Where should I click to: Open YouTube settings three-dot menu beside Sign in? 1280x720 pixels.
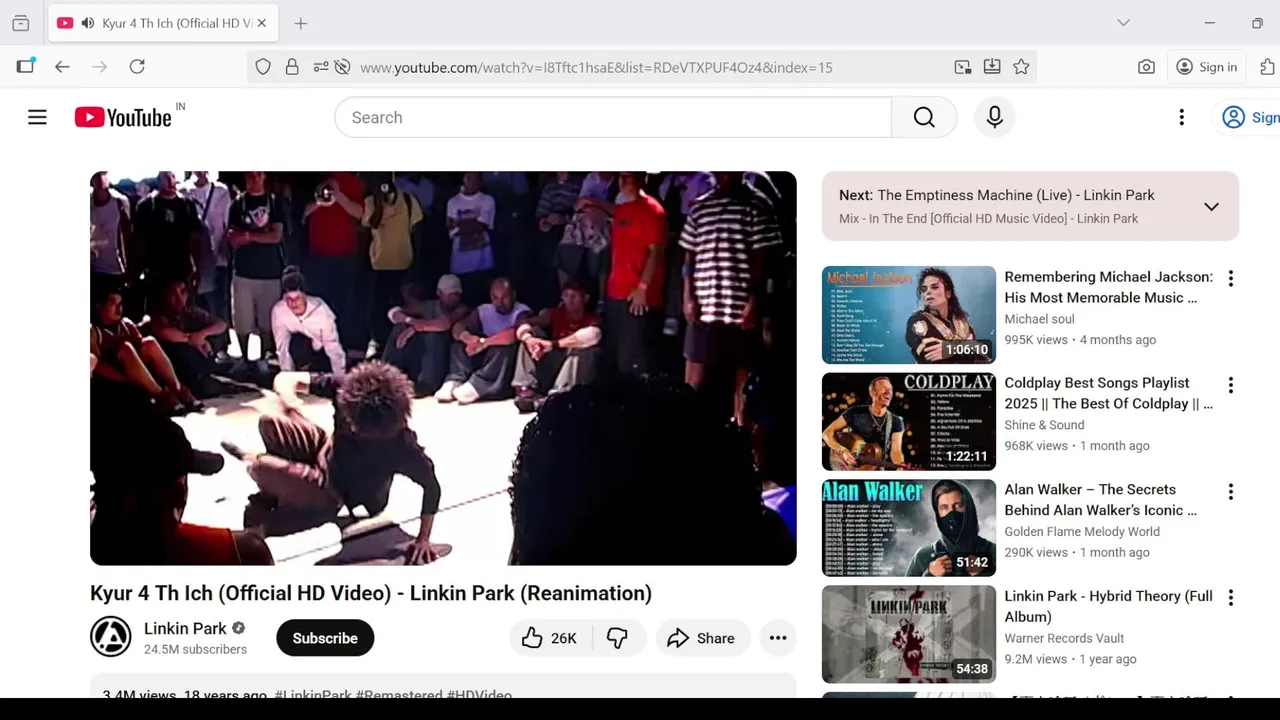pos(1181,117)
